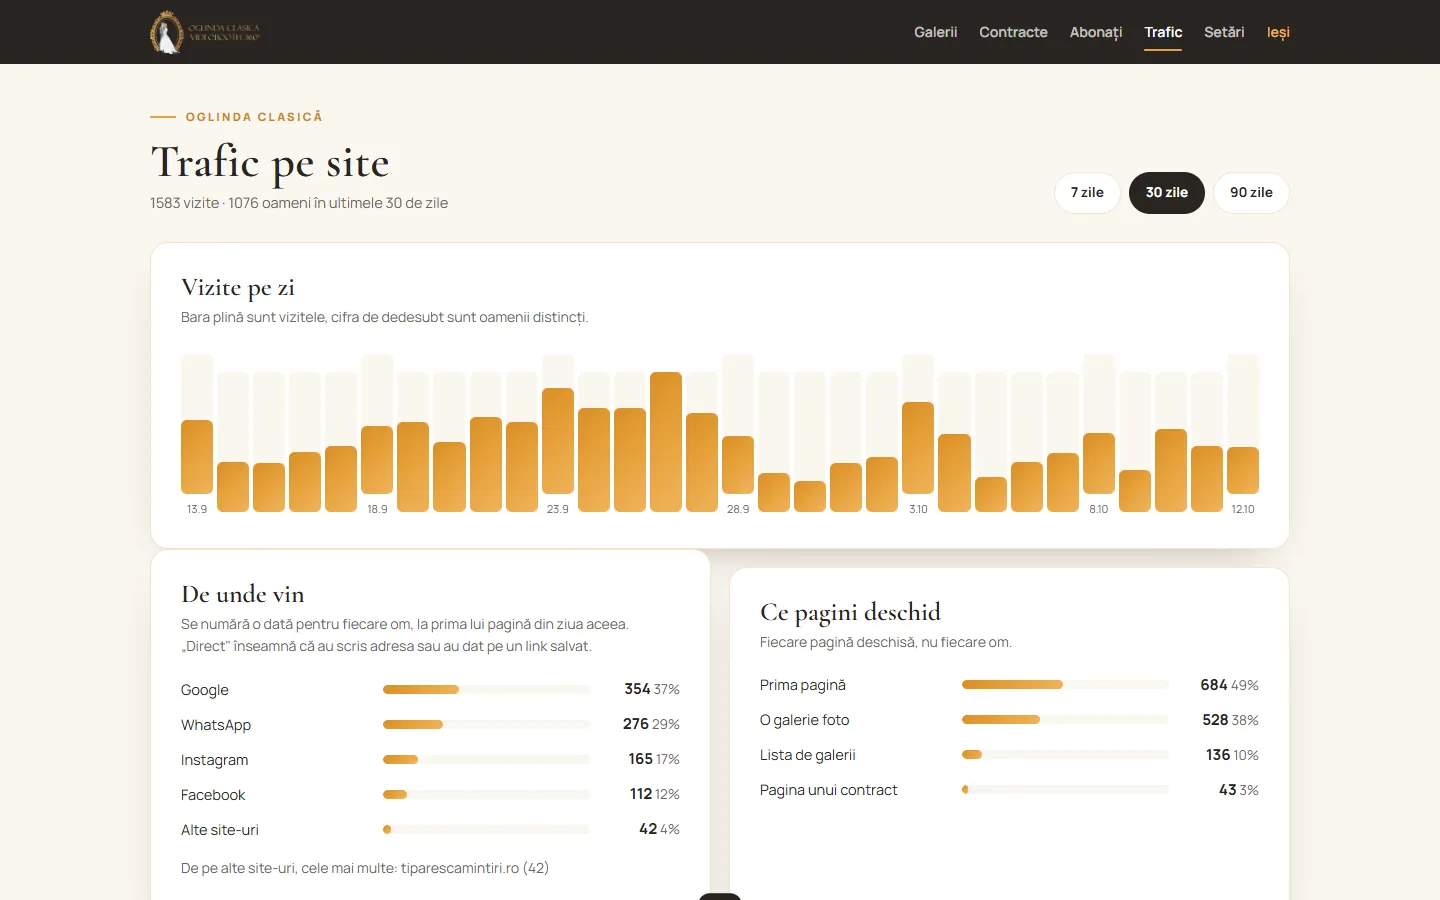1440x900 pixels.
Task: Click the Prima pagină row label
Action: (x=803, y=685)
